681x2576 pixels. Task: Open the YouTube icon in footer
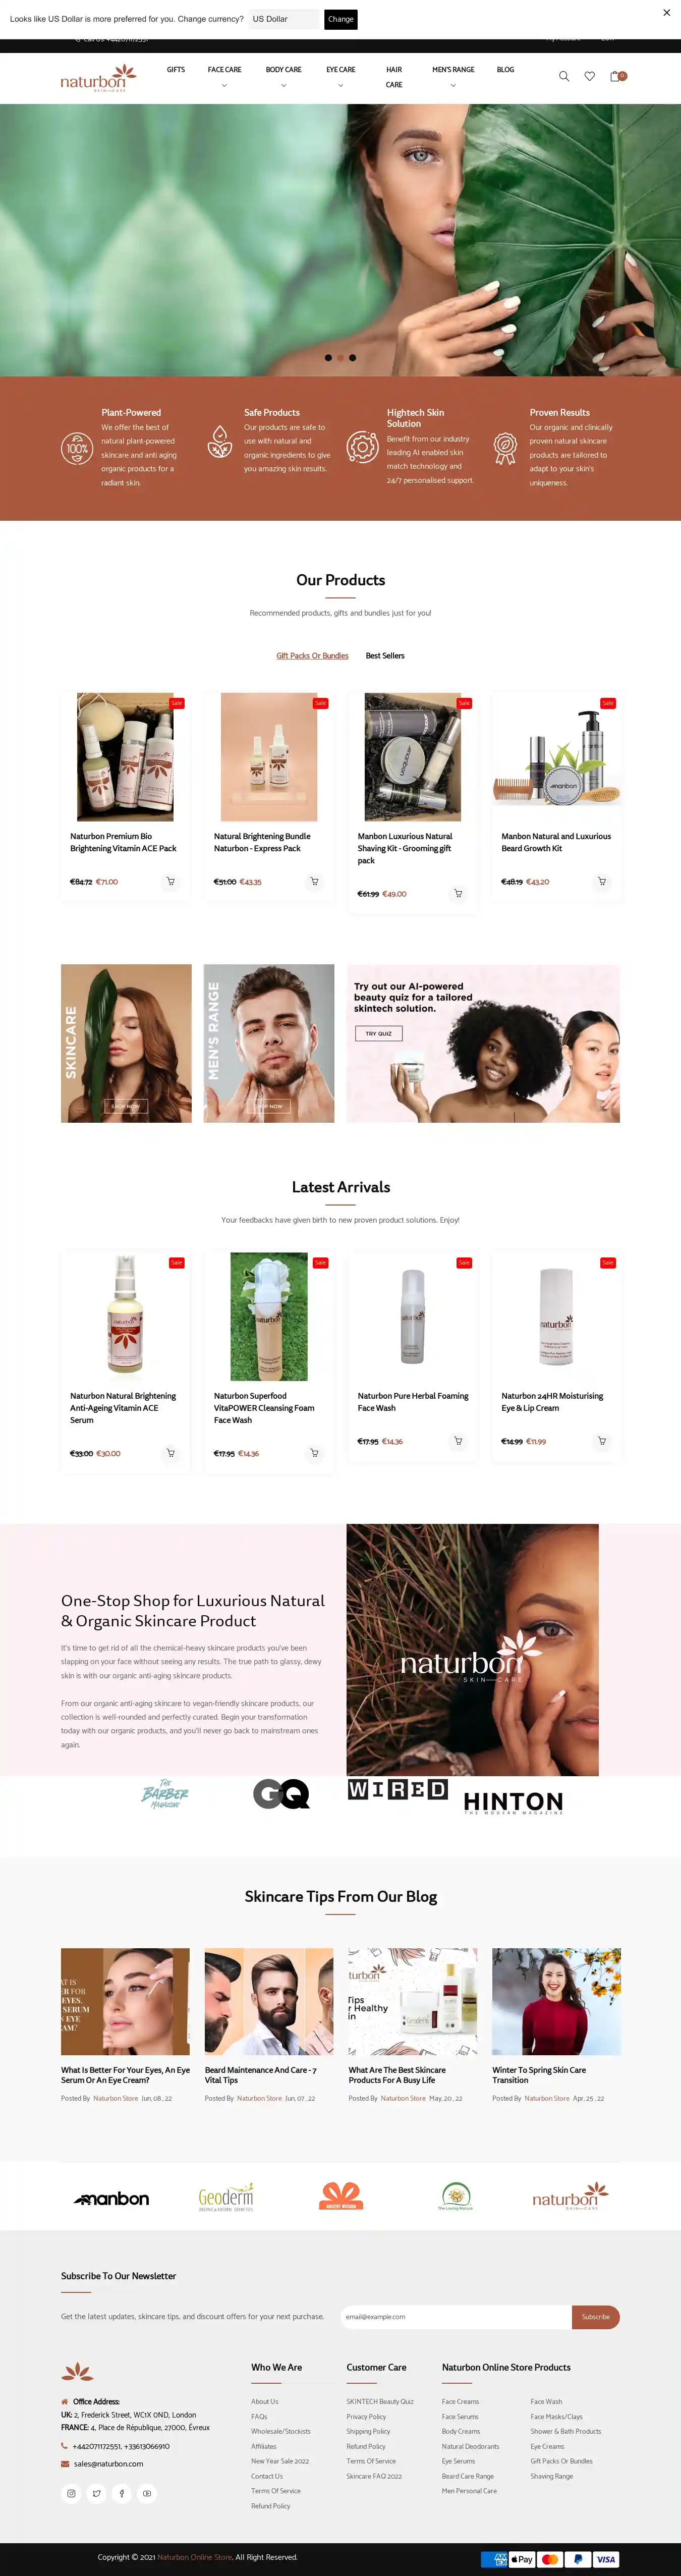147,2493
